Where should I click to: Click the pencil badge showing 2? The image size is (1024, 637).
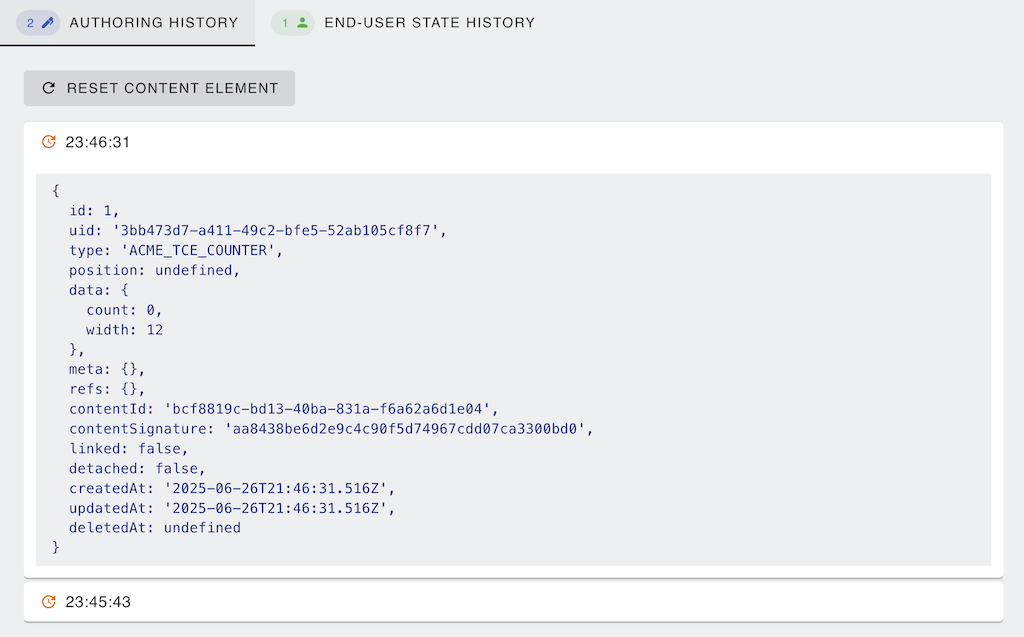tap(39, 23)
